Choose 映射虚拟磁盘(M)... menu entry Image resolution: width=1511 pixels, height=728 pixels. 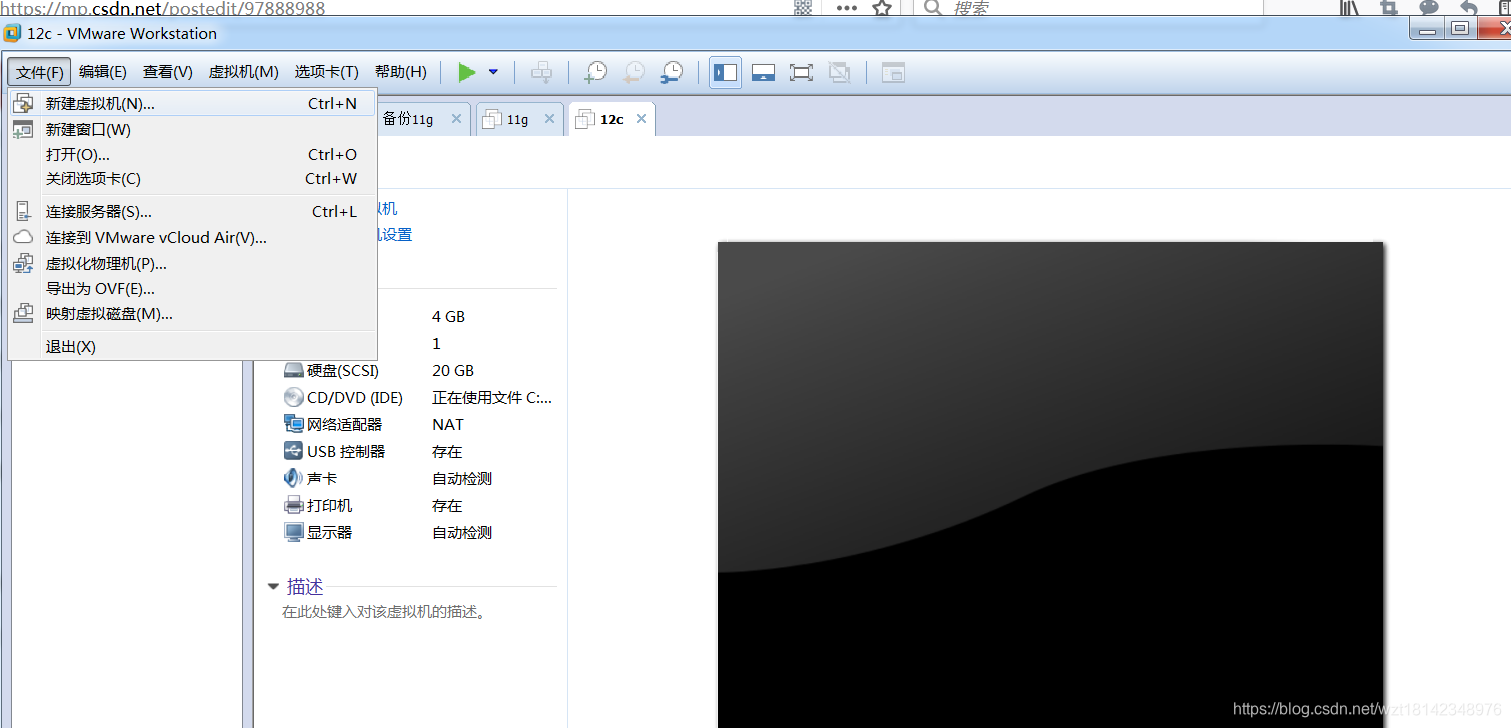pos(192,313)
